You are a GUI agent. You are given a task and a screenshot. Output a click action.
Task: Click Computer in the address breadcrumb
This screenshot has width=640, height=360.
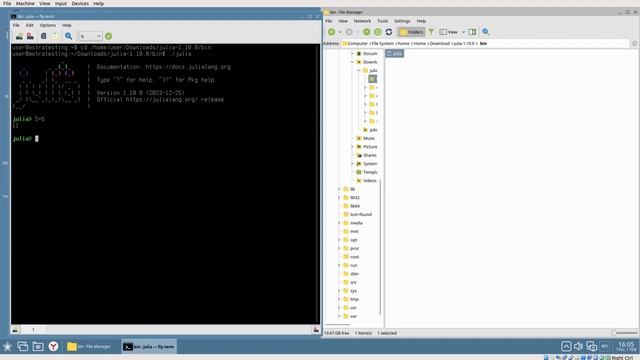357,43
